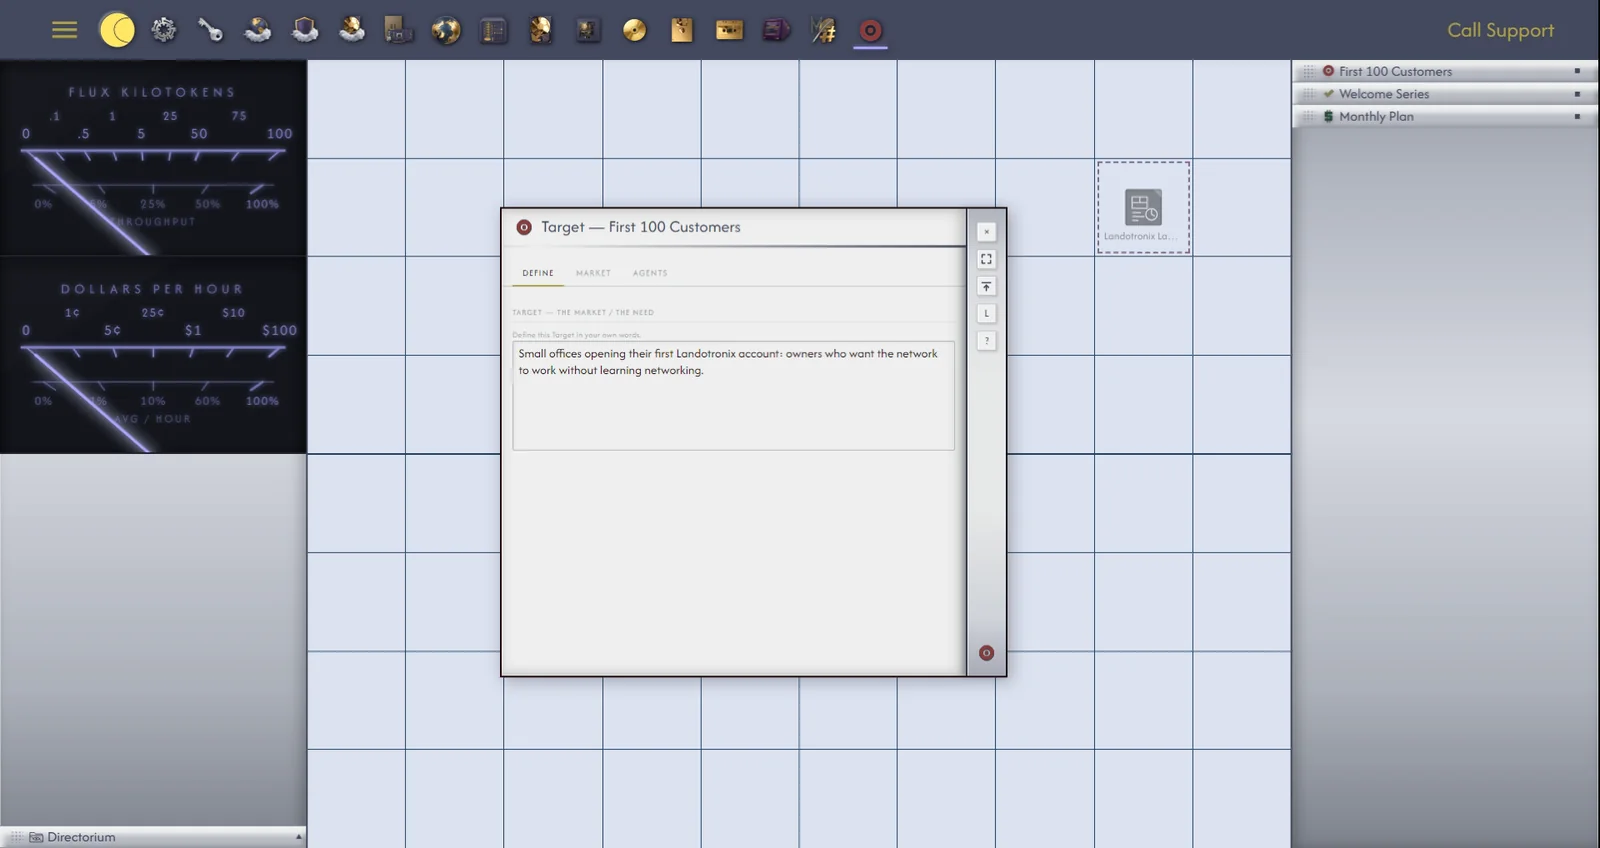Screen dimensions: 1600x848
Task: Toggle the square marker on the Welcome Series row
Action: click(x=1577, y=94)
